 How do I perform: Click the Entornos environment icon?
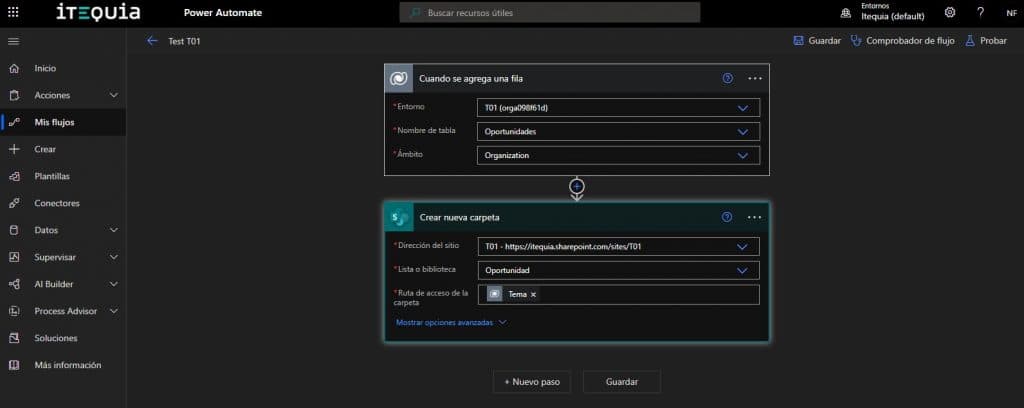(x=846, y=13)
